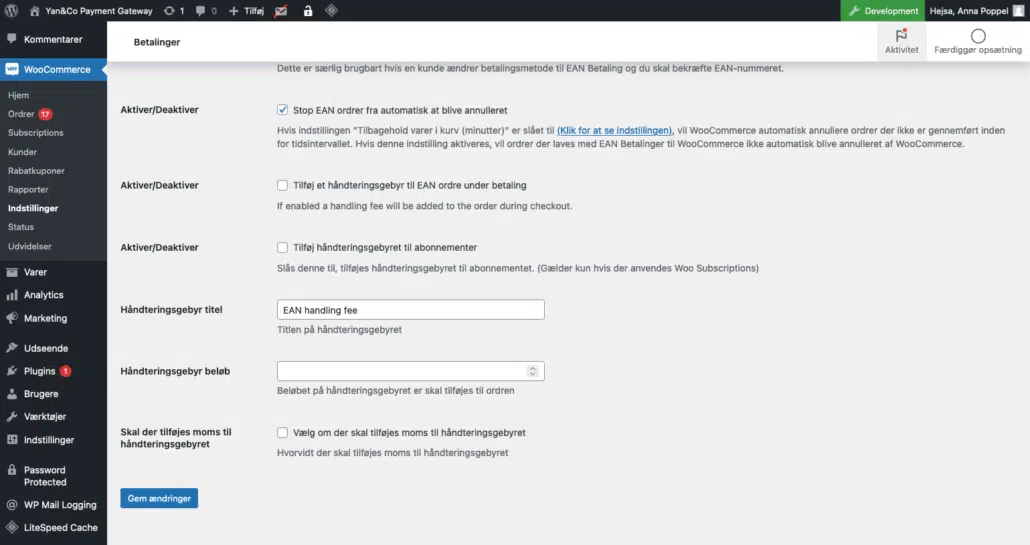Click the Password Protected lock icon
Screen dimensions: 1030x545
(12, 469)
